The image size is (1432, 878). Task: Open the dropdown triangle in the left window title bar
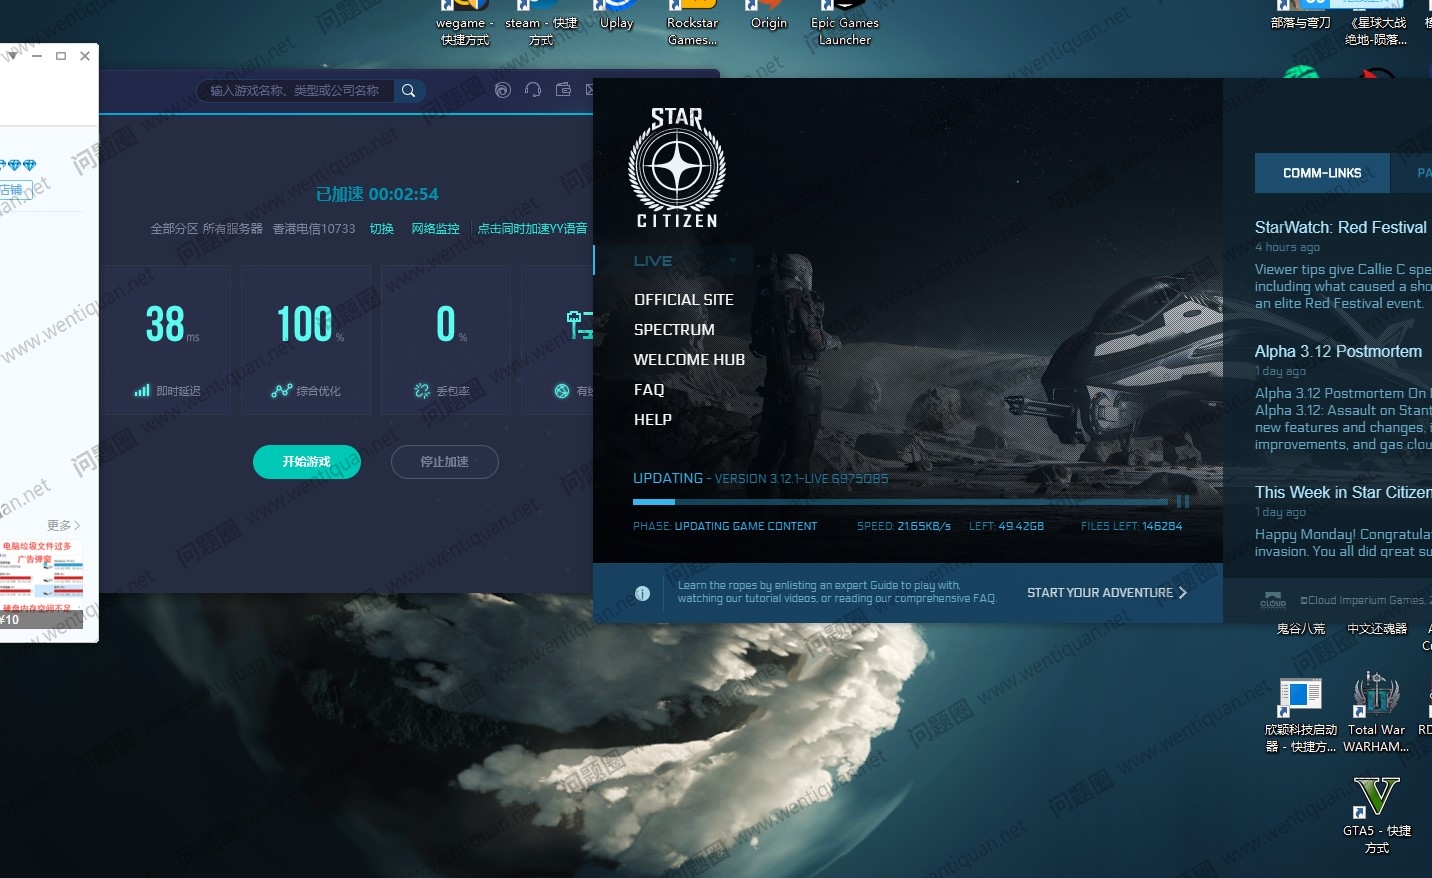(13, 56)
